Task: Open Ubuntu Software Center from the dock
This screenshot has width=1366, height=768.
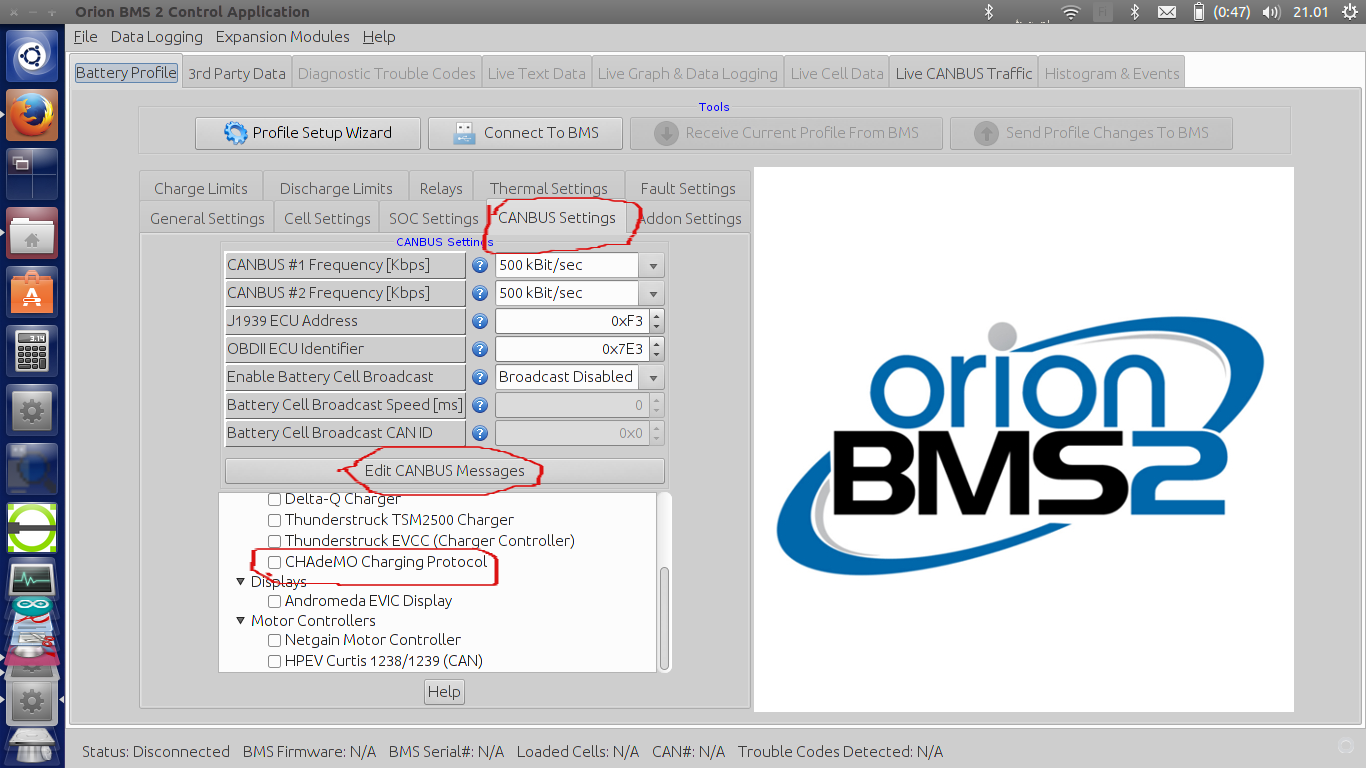Action: (32, 292)
